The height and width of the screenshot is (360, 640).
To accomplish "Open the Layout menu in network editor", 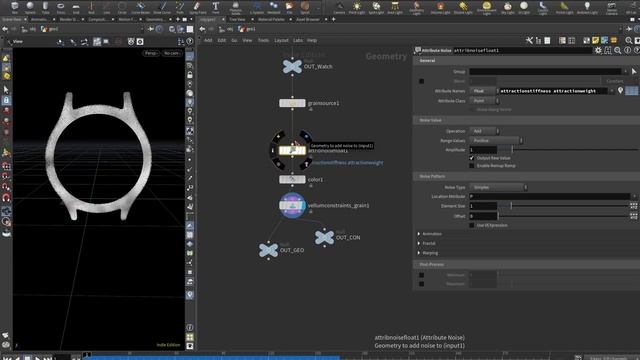I will [281, 40].
